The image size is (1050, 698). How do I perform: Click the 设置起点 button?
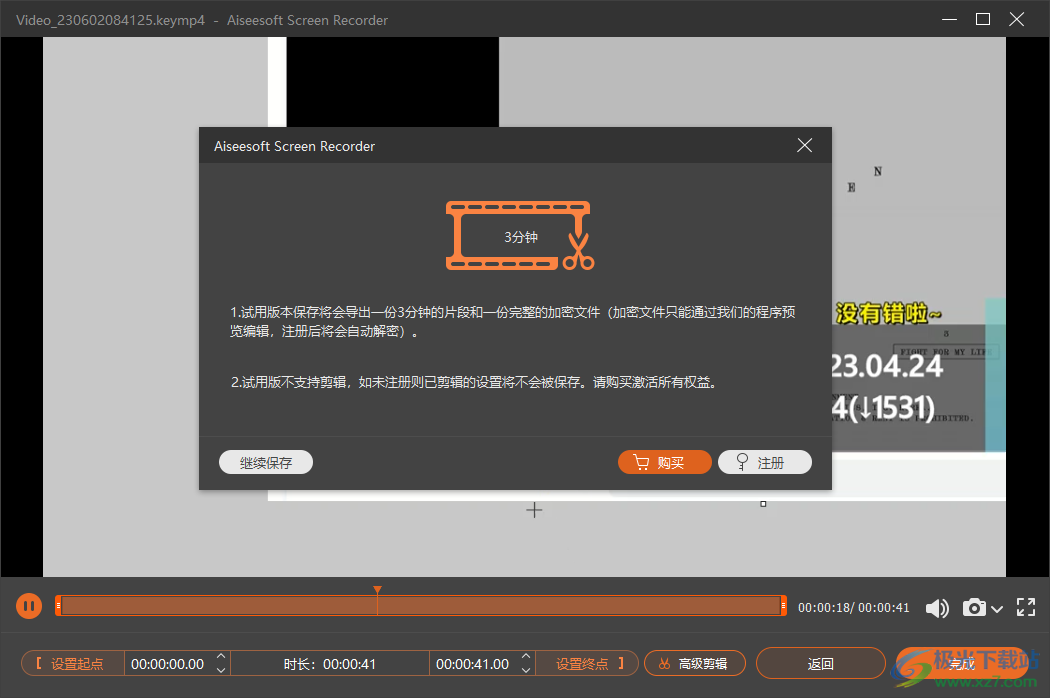coord(72,664)
